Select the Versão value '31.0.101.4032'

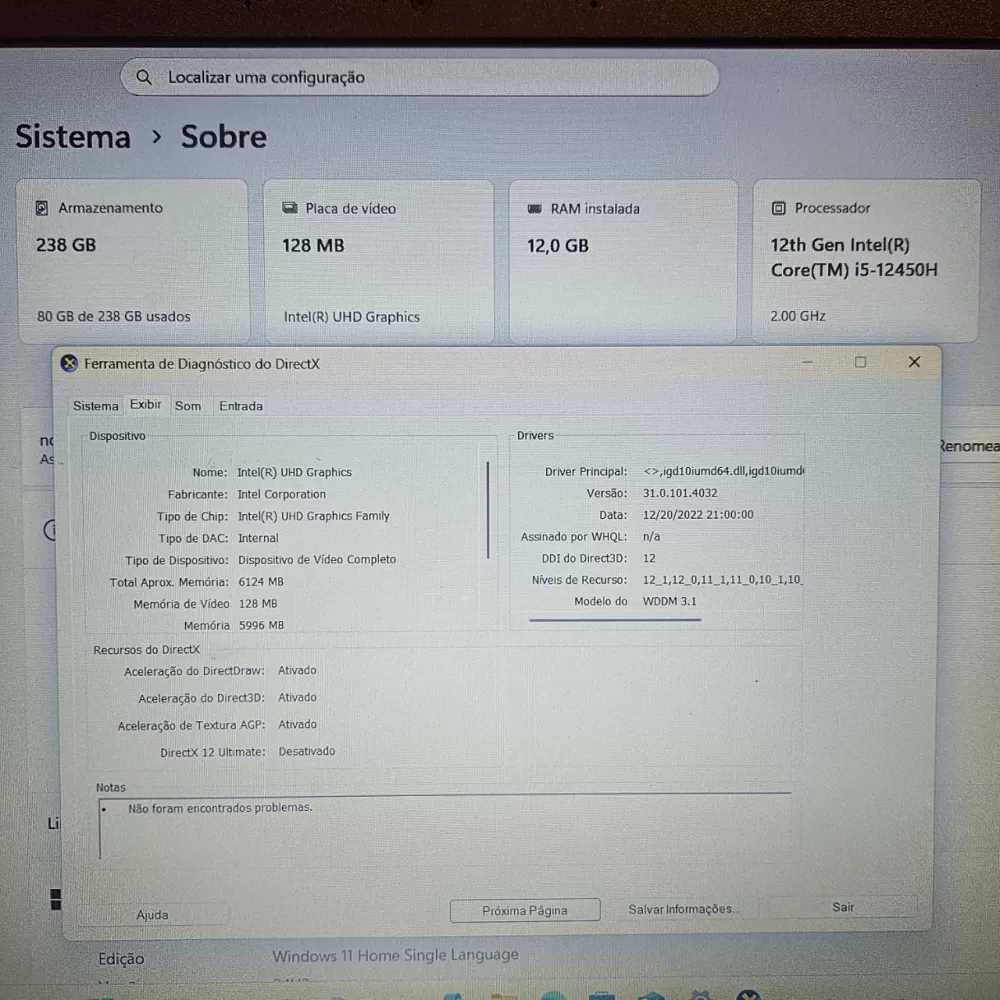(680, 493)
